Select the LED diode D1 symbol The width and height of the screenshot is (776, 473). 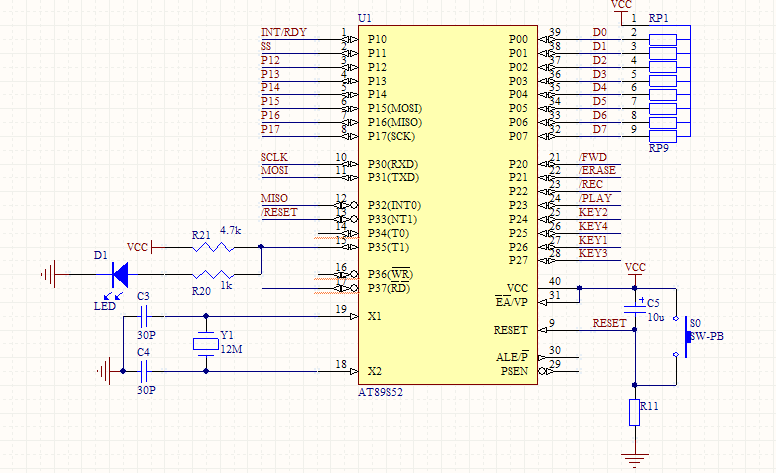(x=120, y=272)
